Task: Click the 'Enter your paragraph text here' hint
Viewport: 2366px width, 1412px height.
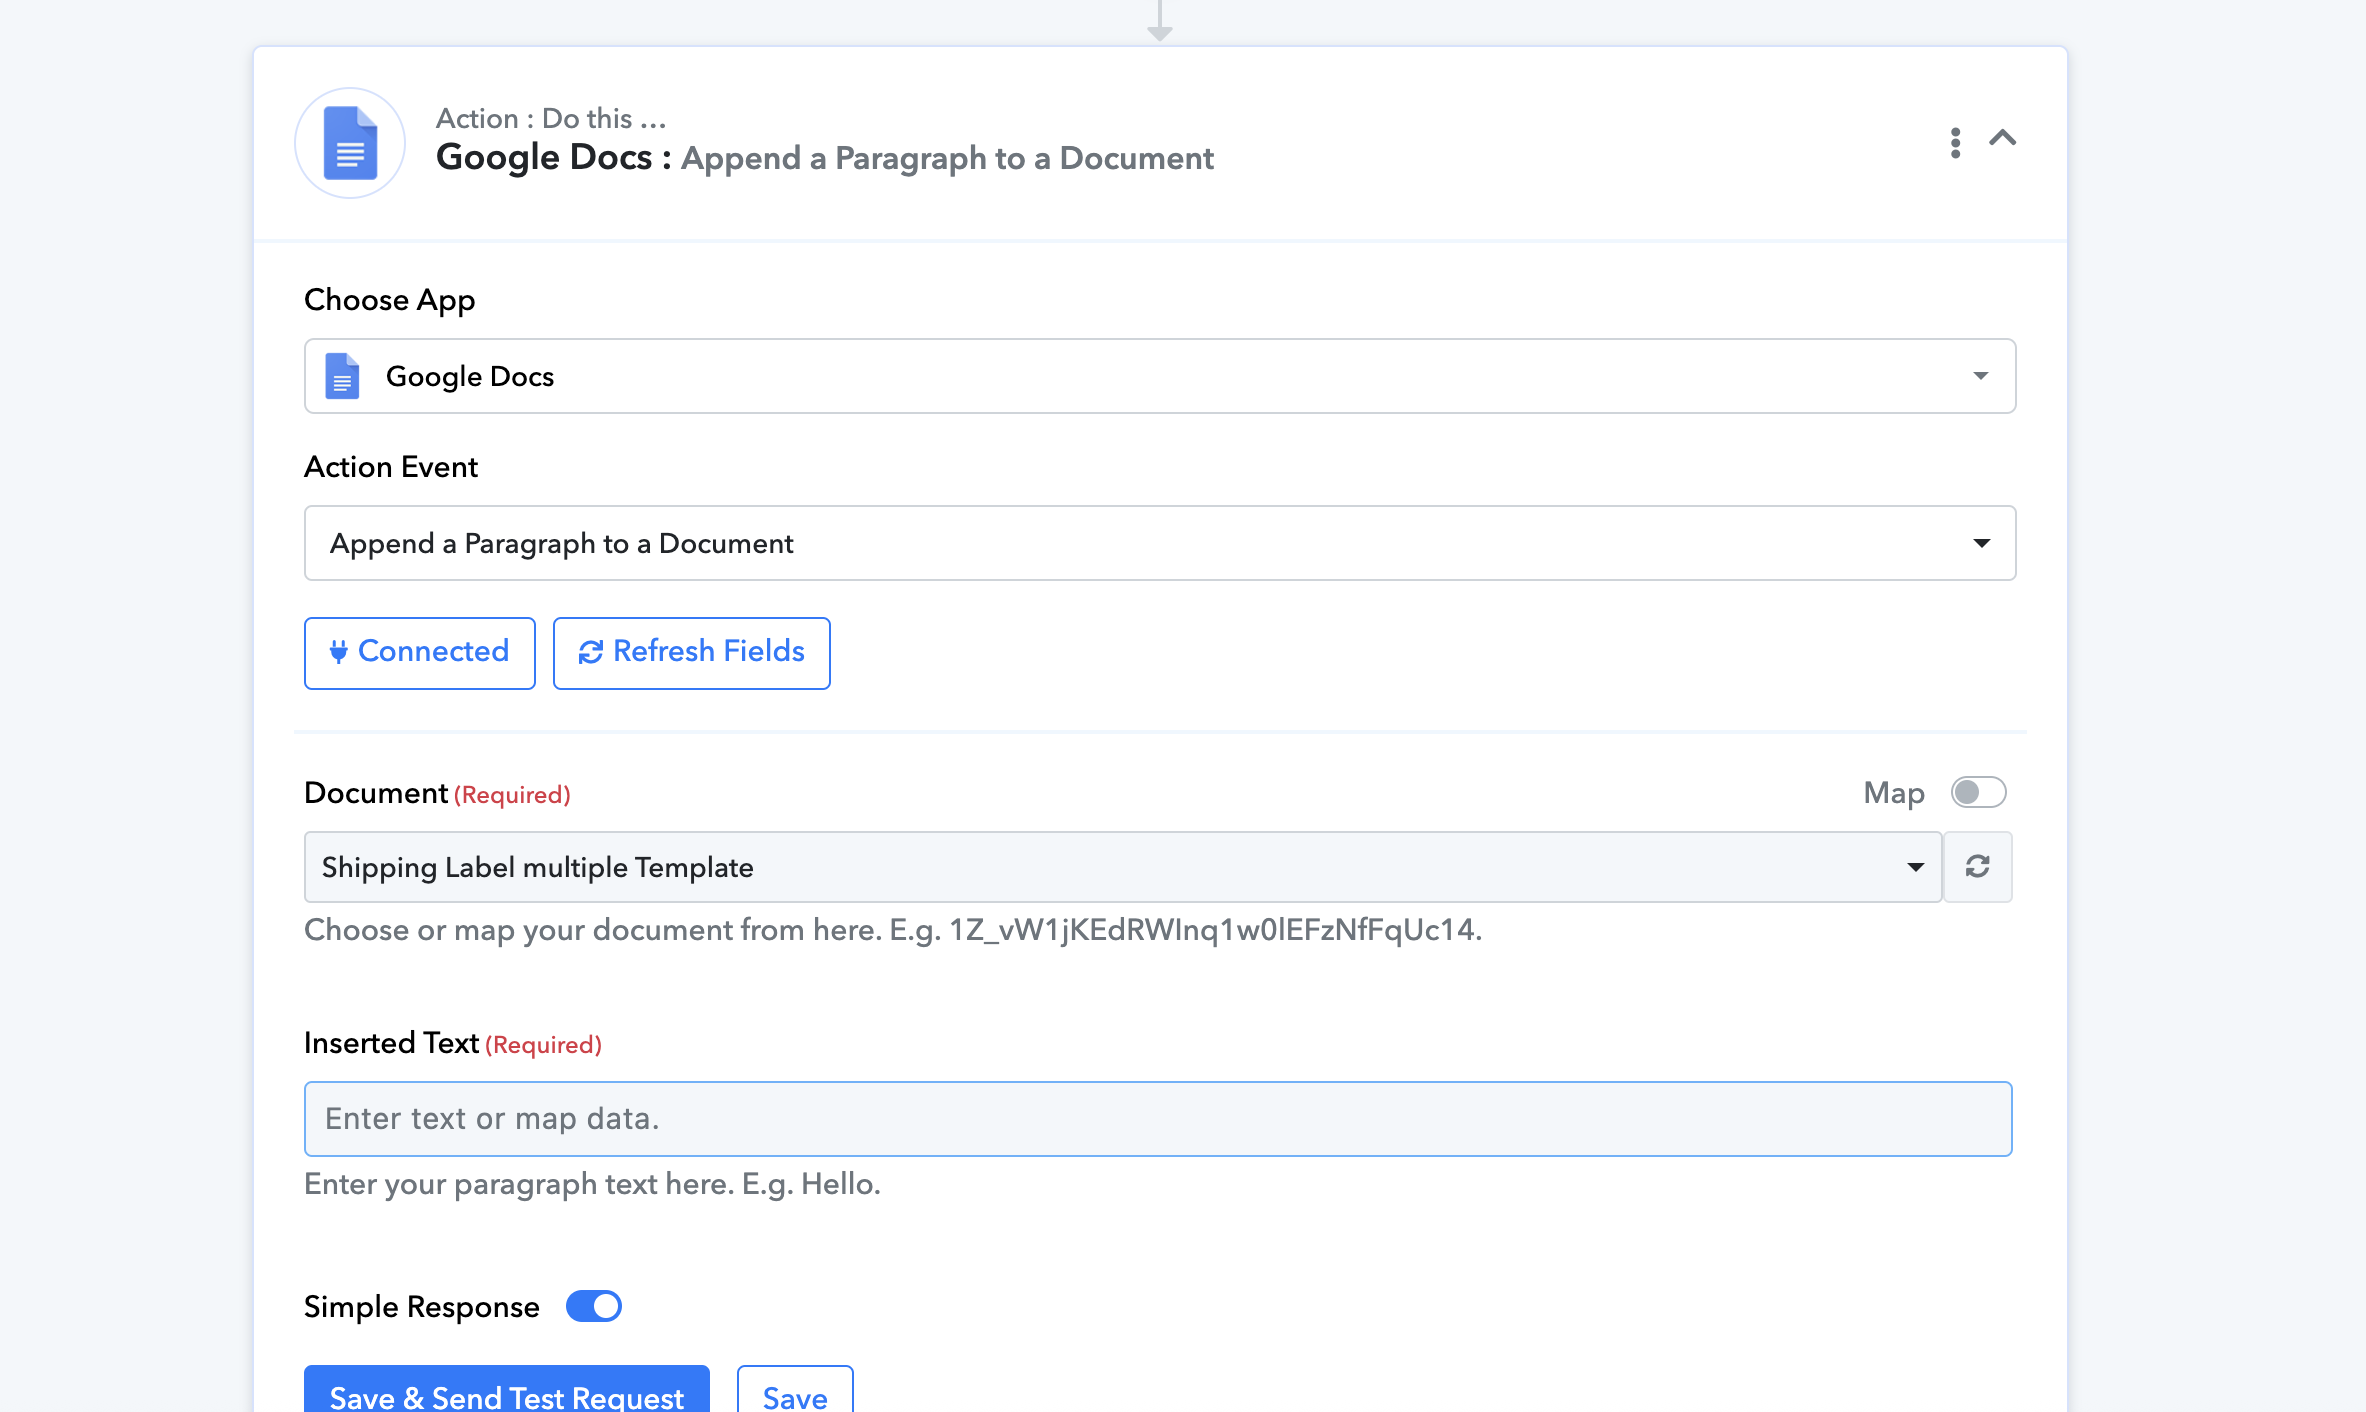Action: 592,1184
